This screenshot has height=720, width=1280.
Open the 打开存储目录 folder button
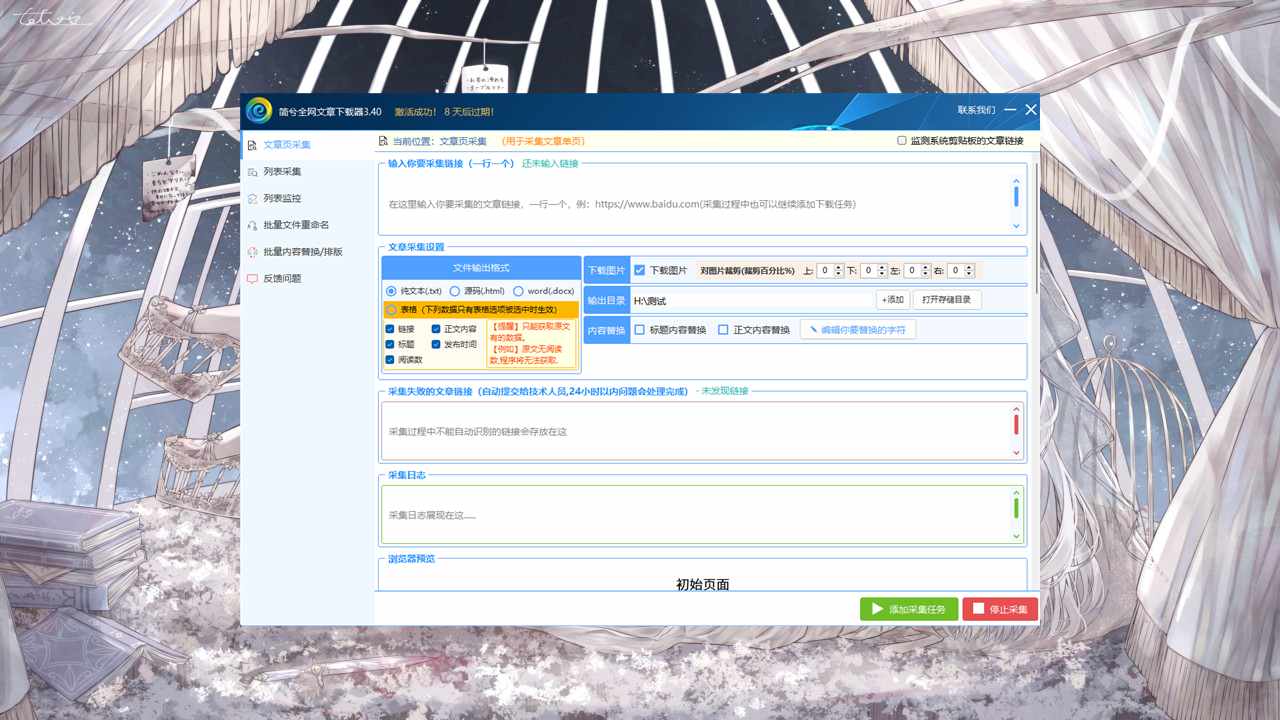[x=946, y=300]
